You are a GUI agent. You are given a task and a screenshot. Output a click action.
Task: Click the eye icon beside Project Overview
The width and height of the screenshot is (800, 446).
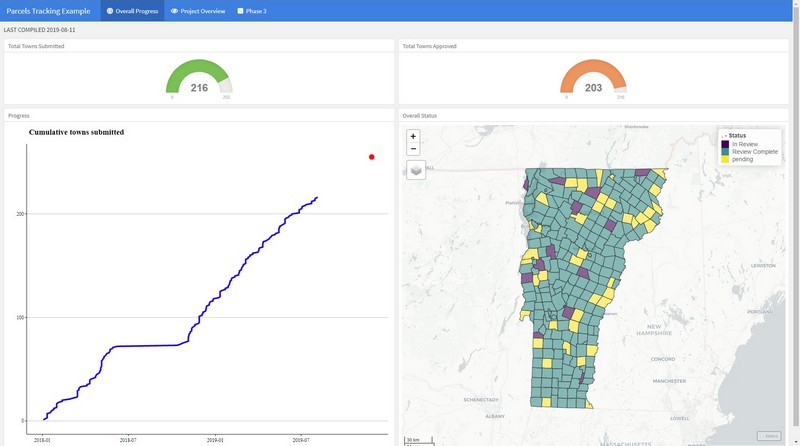tap(174, 11)
